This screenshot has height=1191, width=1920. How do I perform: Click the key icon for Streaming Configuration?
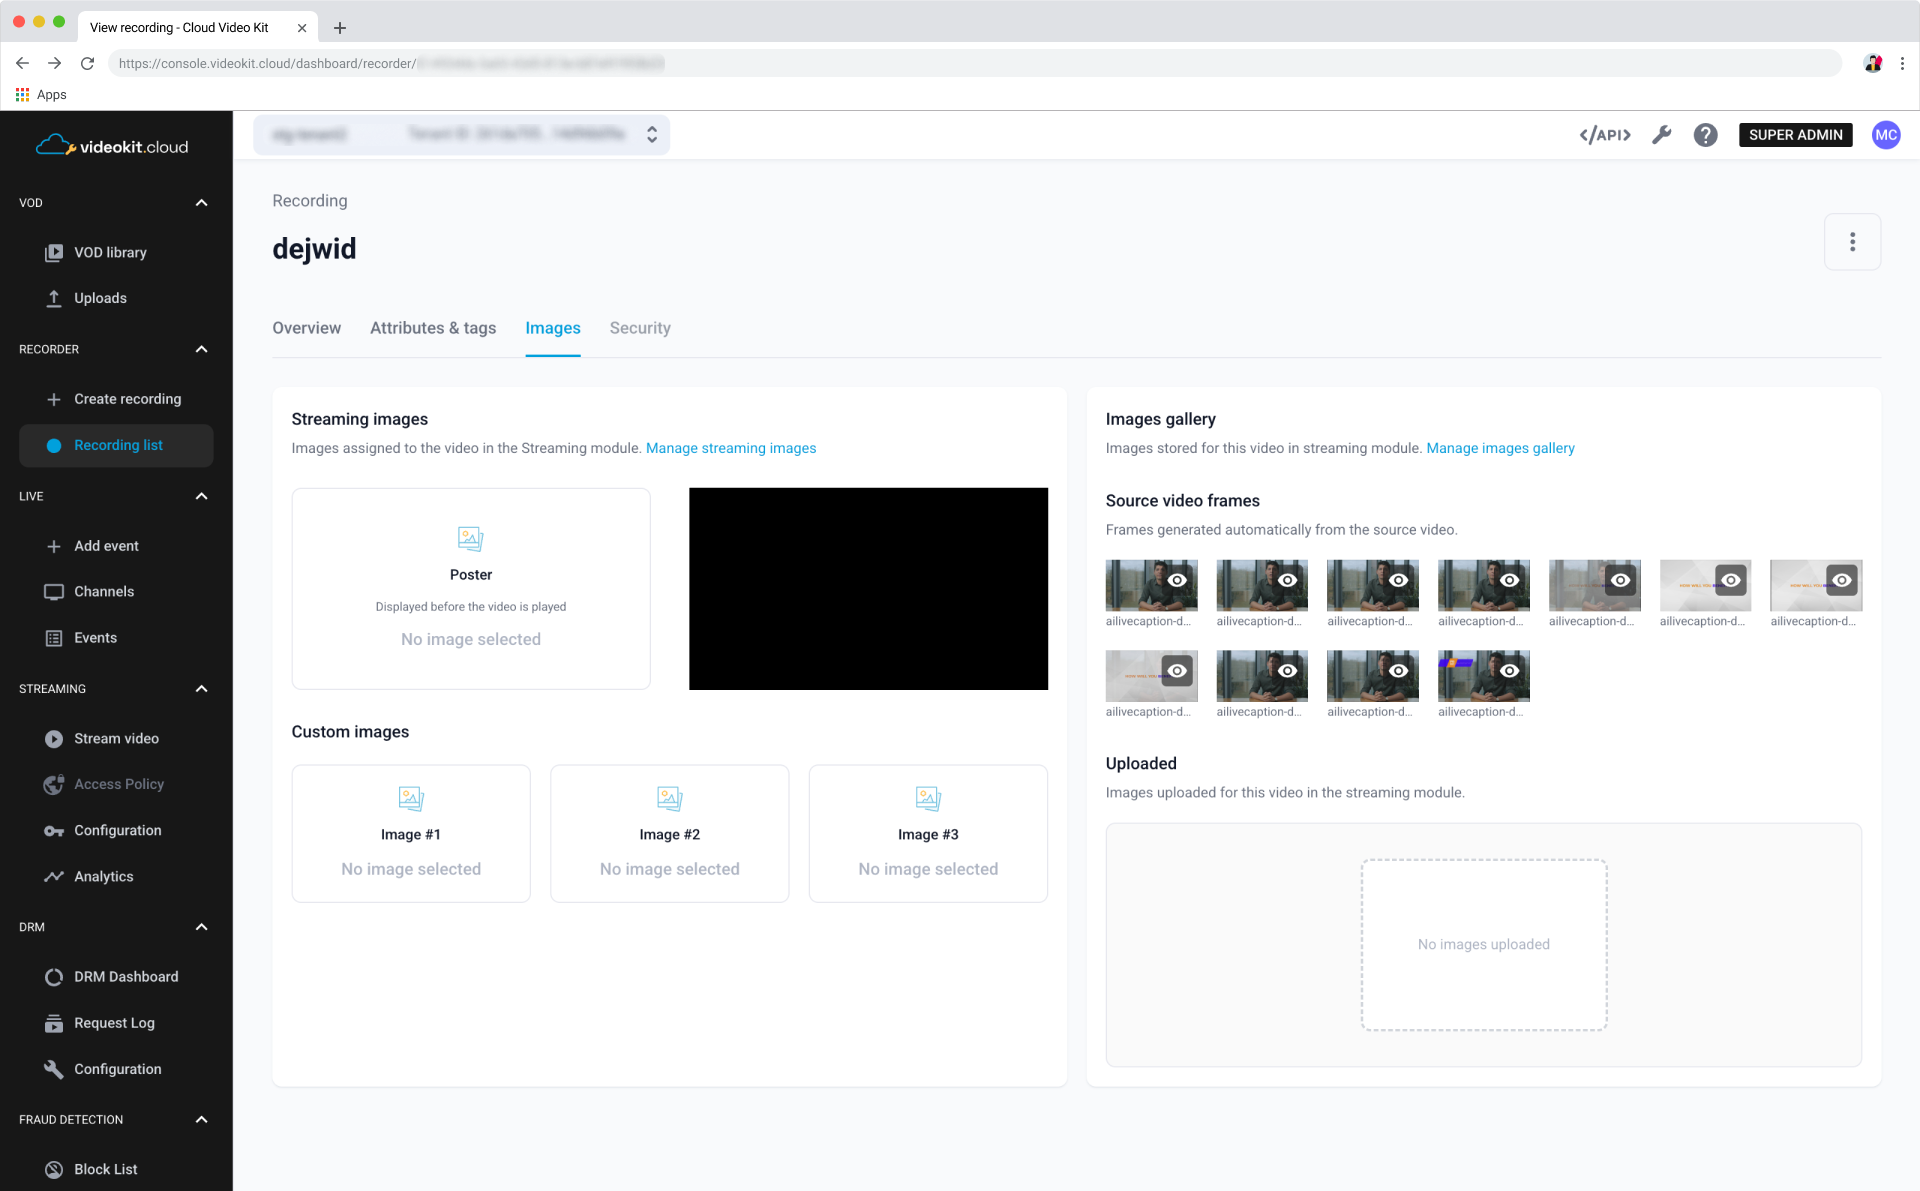(x=54, y=831)
